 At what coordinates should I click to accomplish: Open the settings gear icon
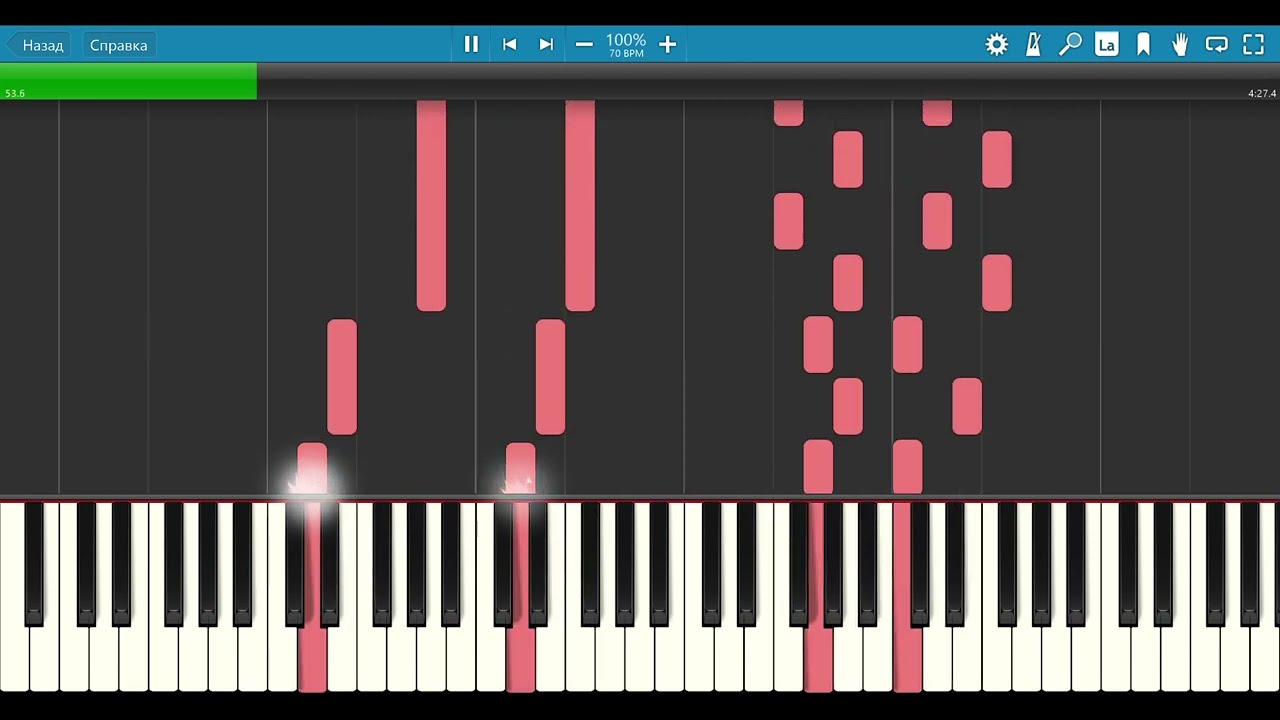click(997, 44)
